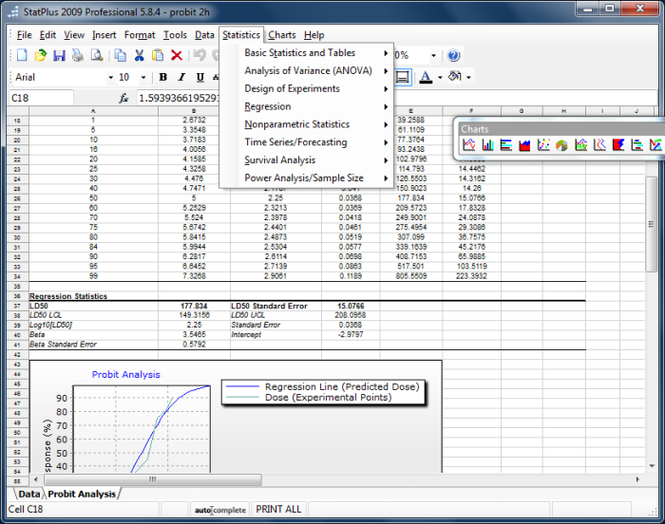Image resolution: width=665 pixels, height=524 pixels.
Task: Insert an area chart from Charts panel
Action: [525, 145]
